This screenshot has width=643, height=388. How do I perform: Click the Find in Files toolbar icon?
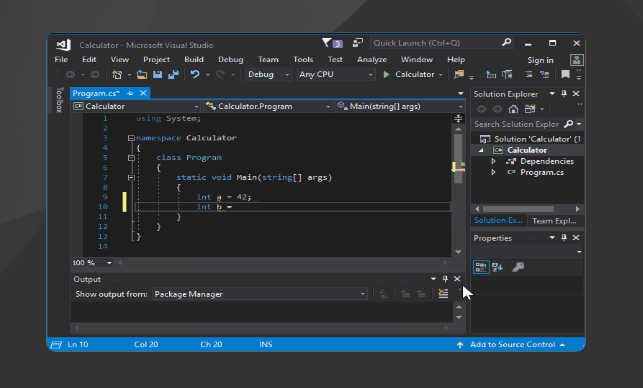[x=458, y=74]
